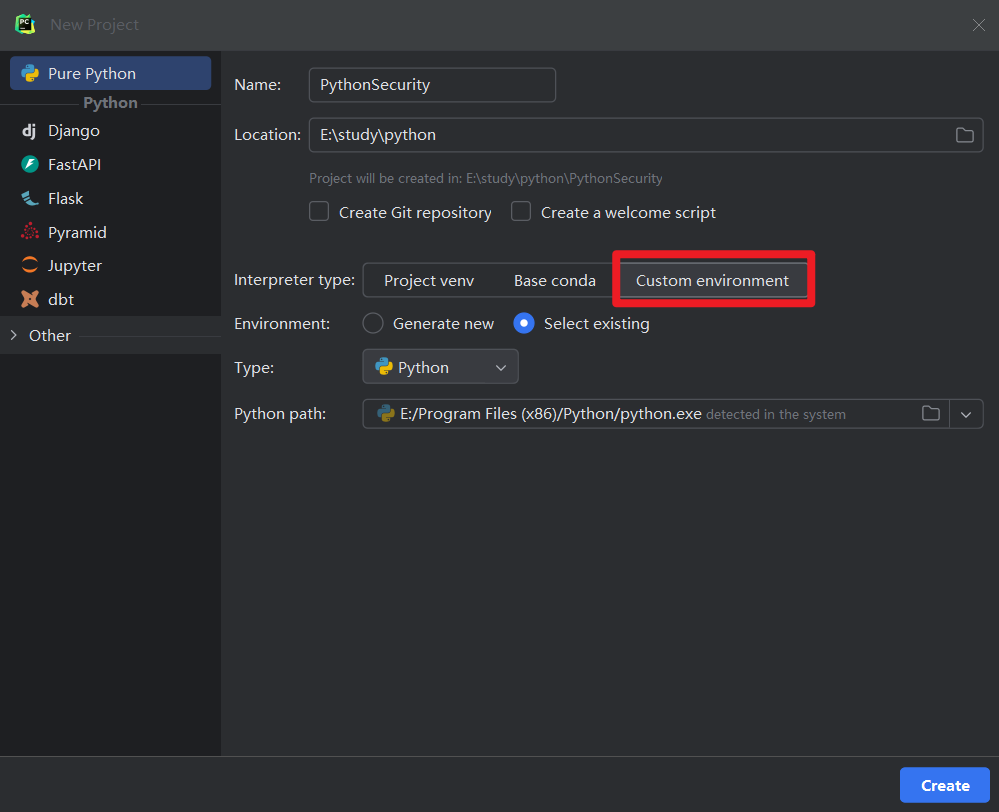This screenshot has width=999, height=812.
Task: Choose the Pyramid framework icon
Action: 30,232
